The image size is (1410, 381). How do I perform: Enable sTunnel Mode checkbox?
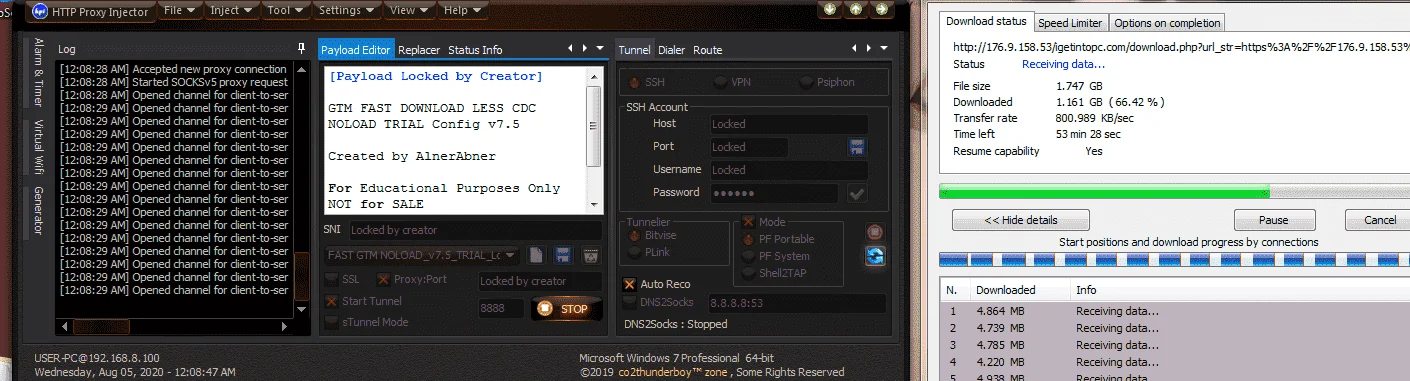(x=332, y=322)
